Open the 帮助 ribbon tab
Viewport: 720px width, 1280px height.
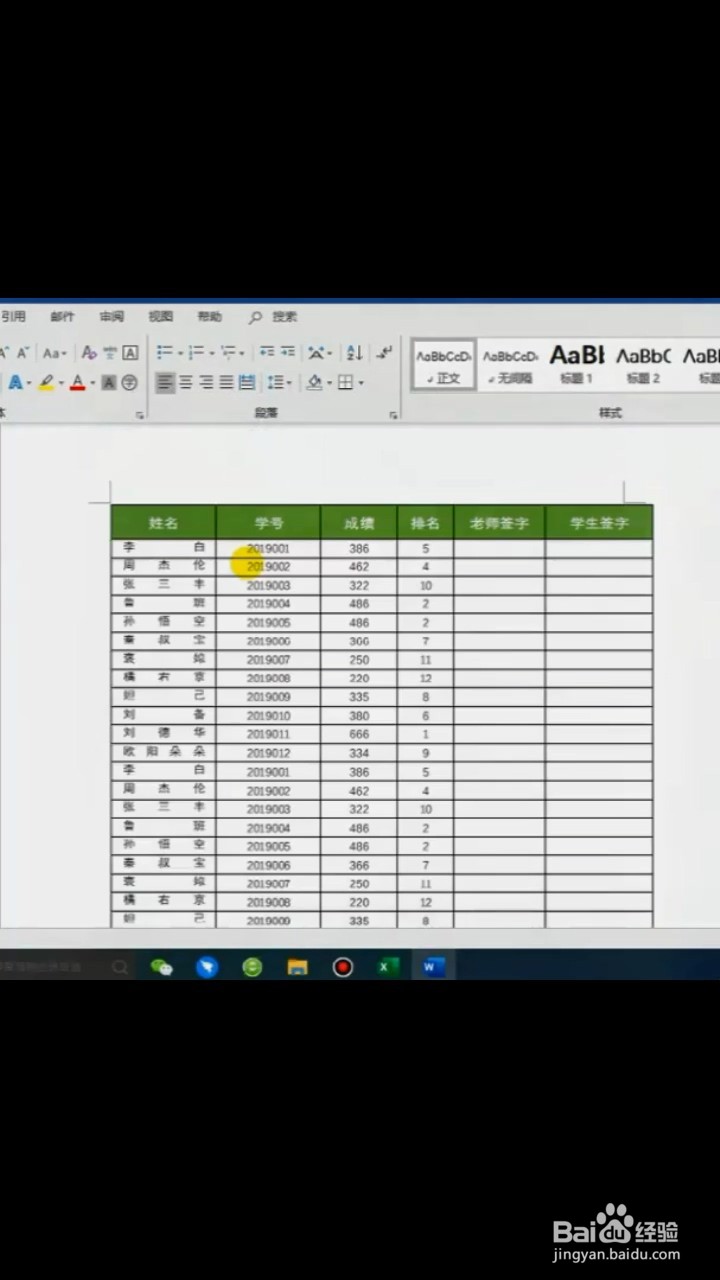[209, 317]
